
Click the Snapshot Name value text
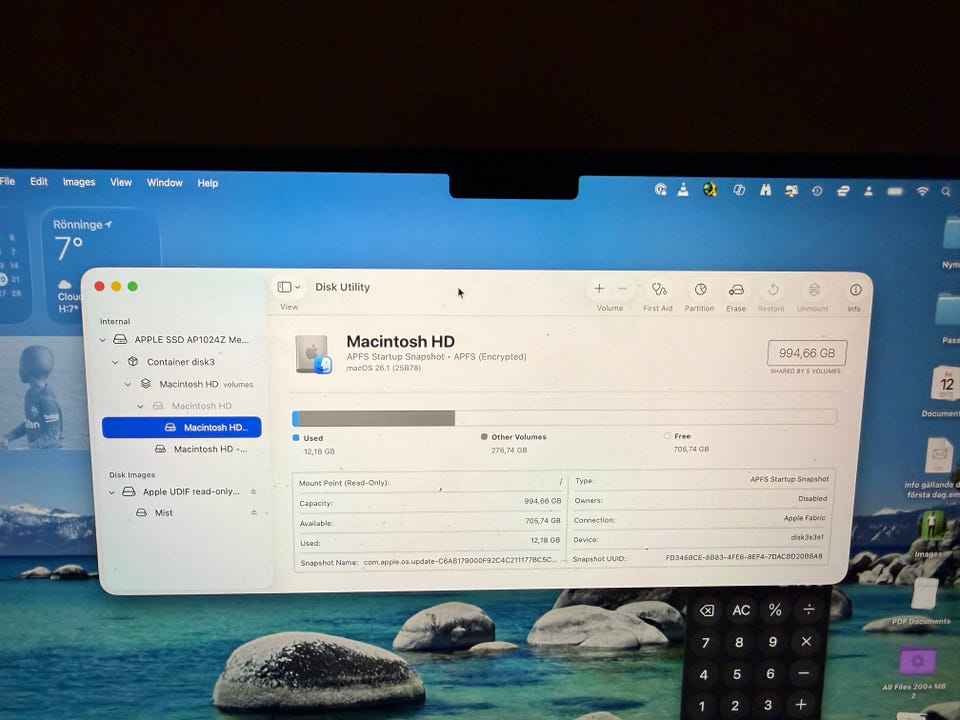[x=460, y=561]
